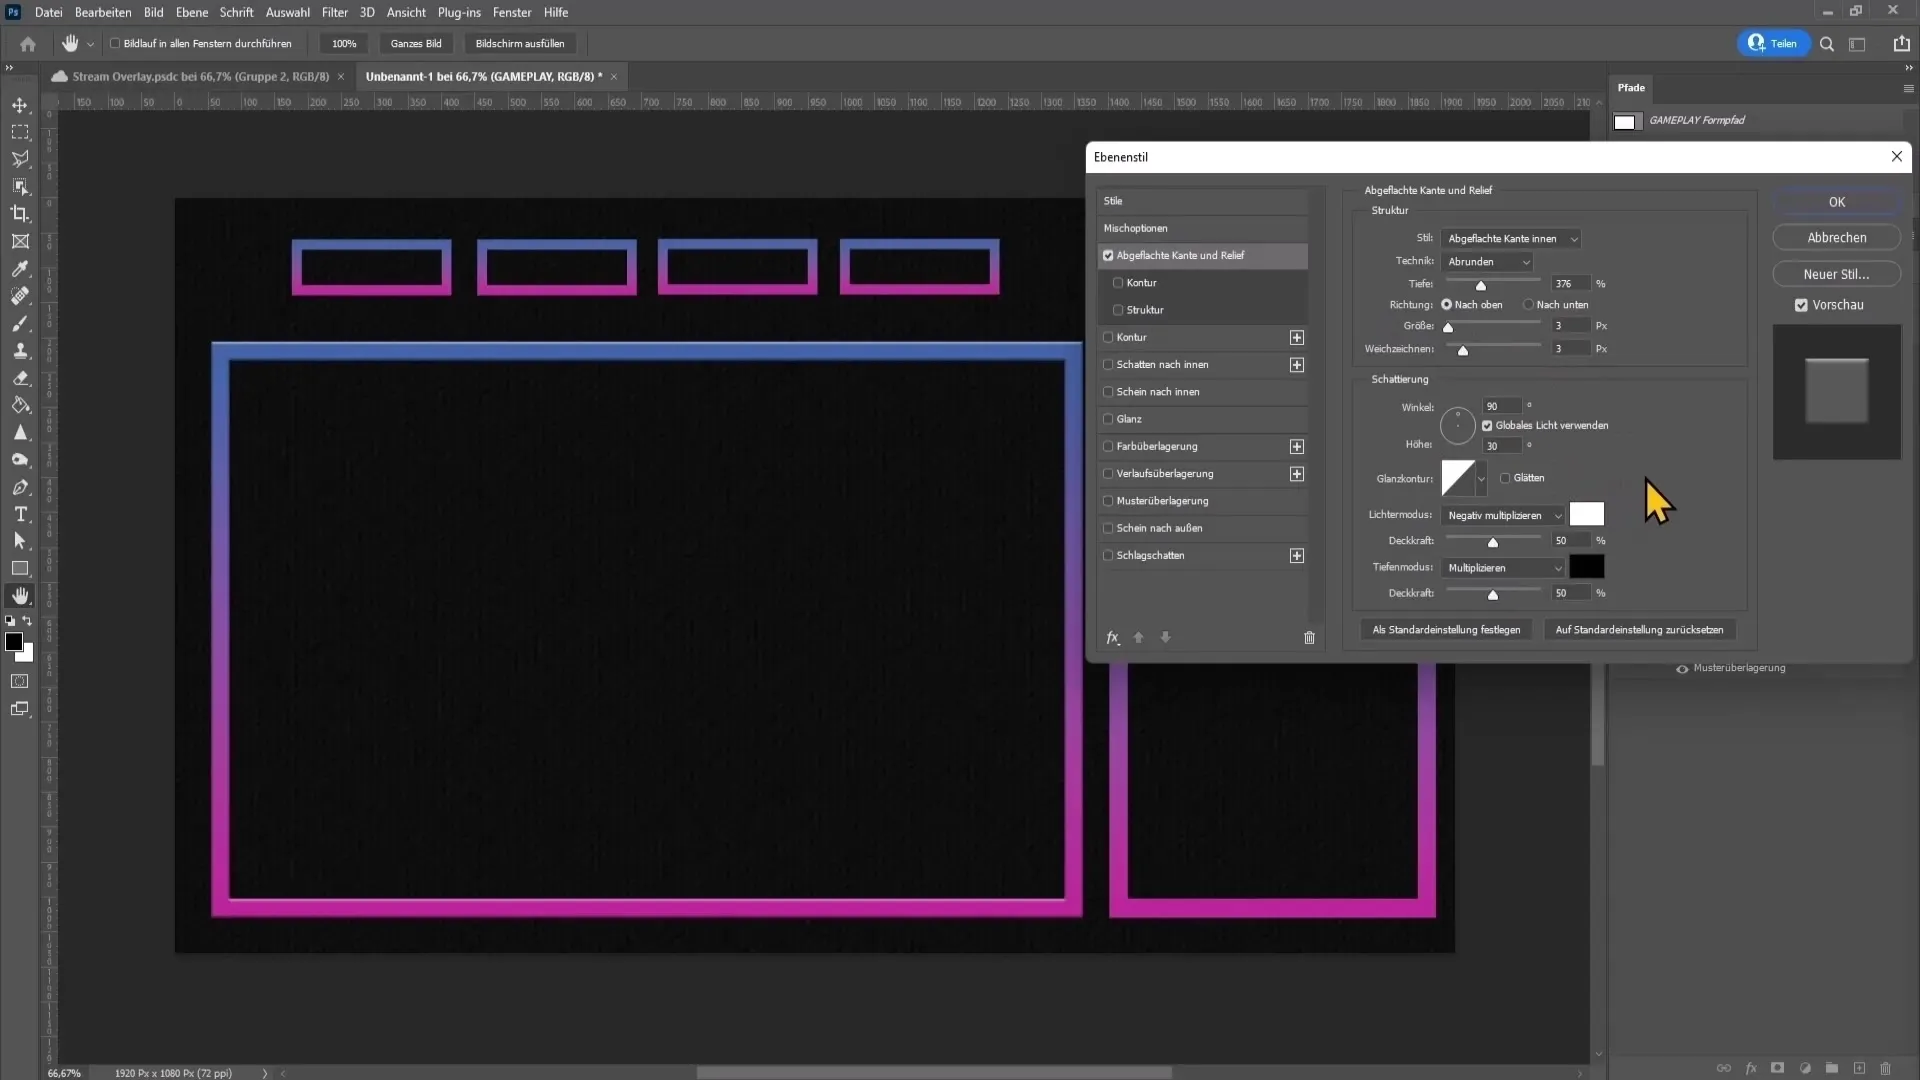The height and width of the screenshot is (1080, 1920).
Task: Toggle Abgeflachte Kante und Relief checkbox
Action: point(1108,256)
